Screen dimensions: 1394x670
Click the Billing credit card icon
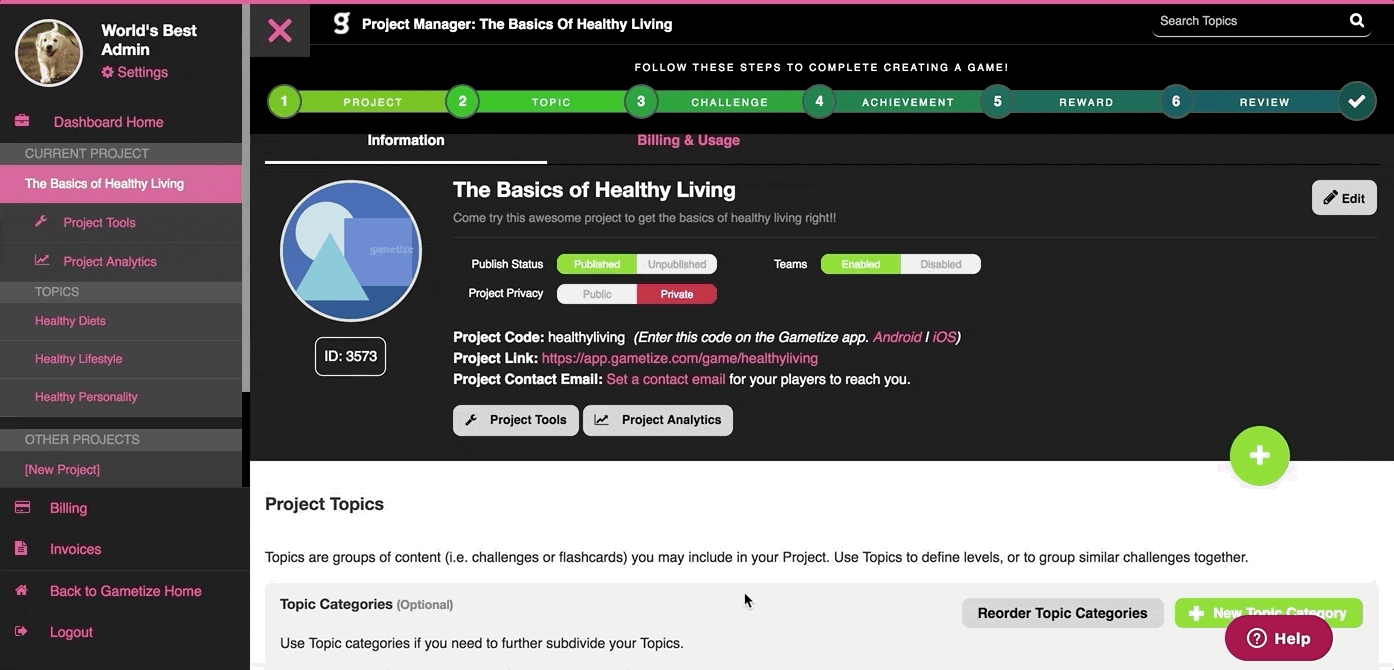pyautogui.click(x=22, y=507)
